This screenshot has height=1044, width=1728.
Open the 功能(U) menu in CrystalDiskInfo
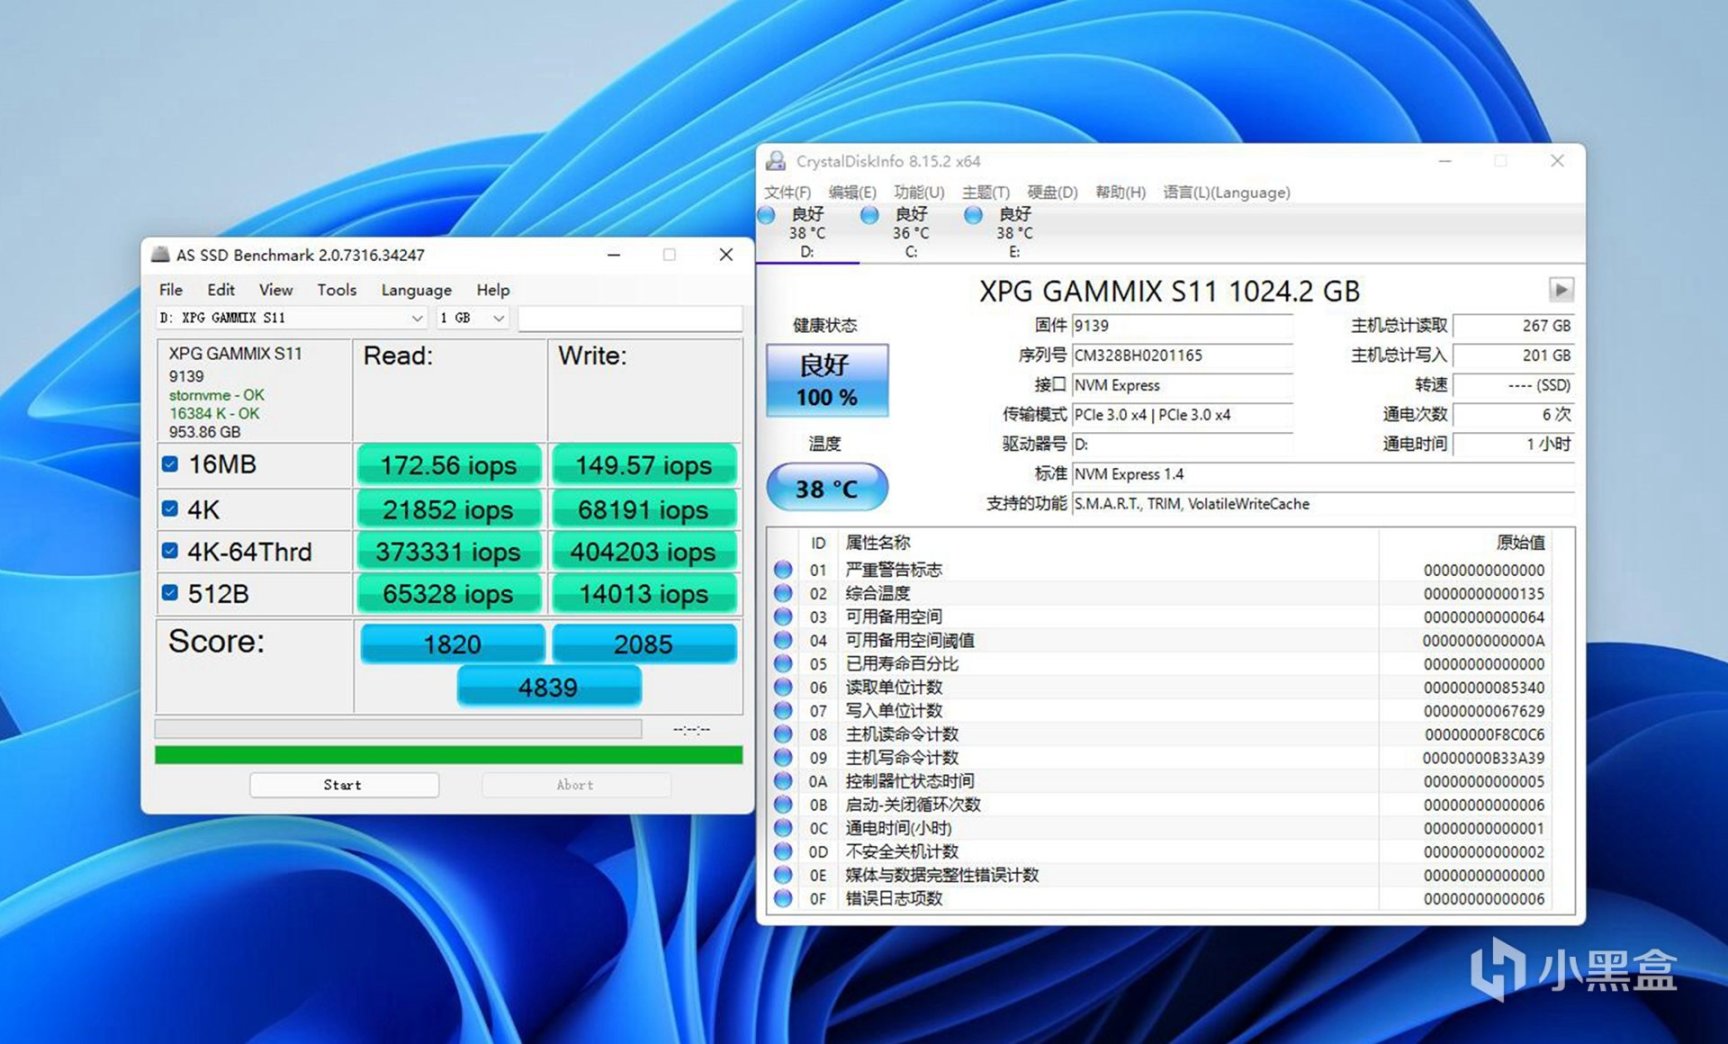click(x=919, y=192)
